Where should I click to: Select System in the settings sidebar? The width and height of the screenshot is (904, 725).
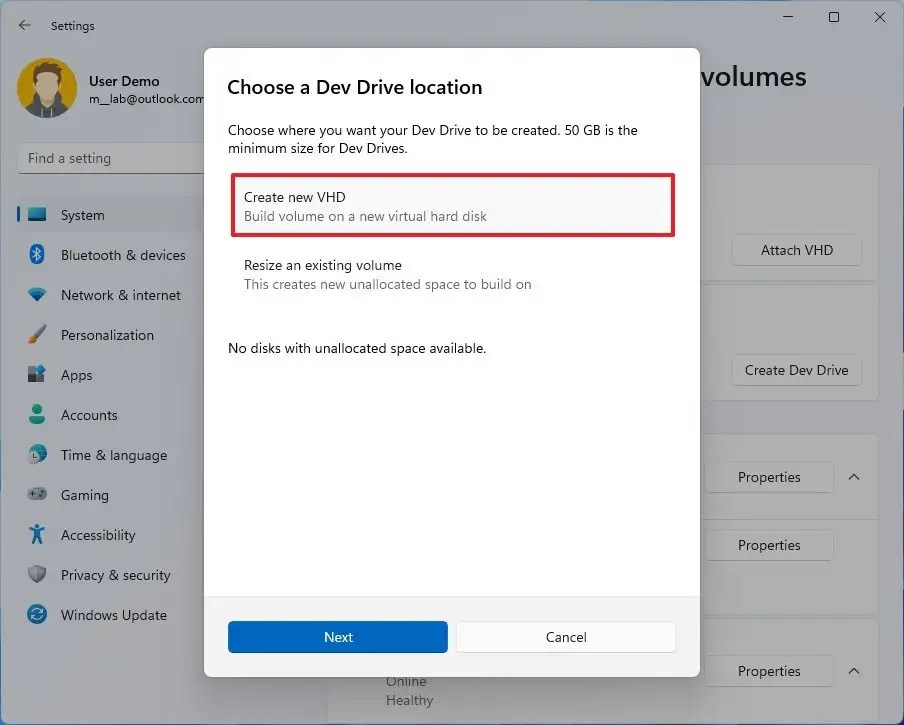click(82, 215)
